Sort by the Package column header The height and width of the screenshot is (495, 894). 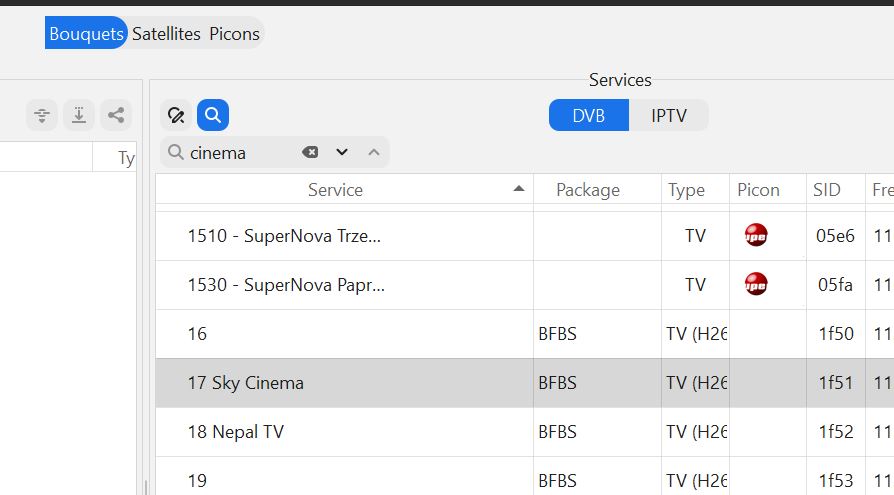(x=597, y=189)
